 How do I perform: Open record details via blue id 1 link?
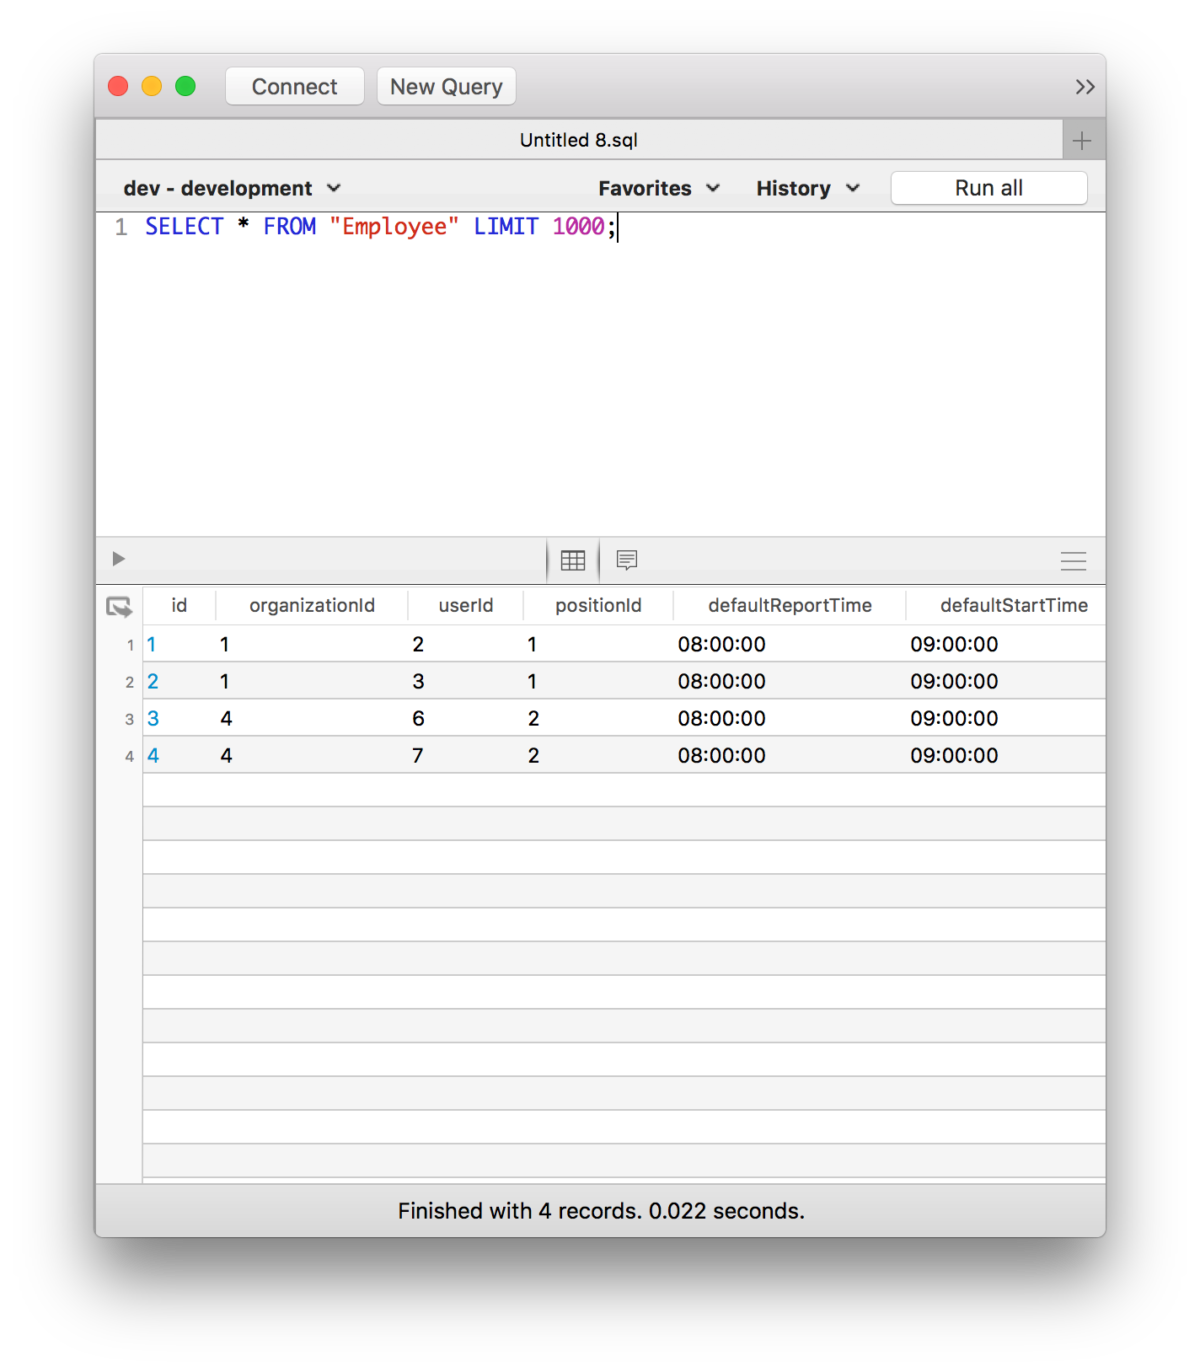152,644
